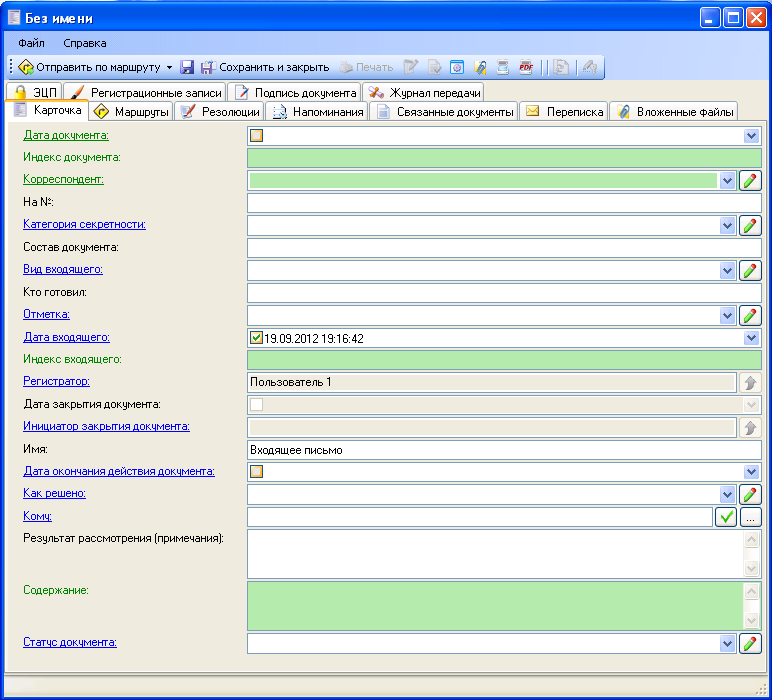Click scrollbar of Результат рассмотрения text area
772x700 pixels.
752,553
